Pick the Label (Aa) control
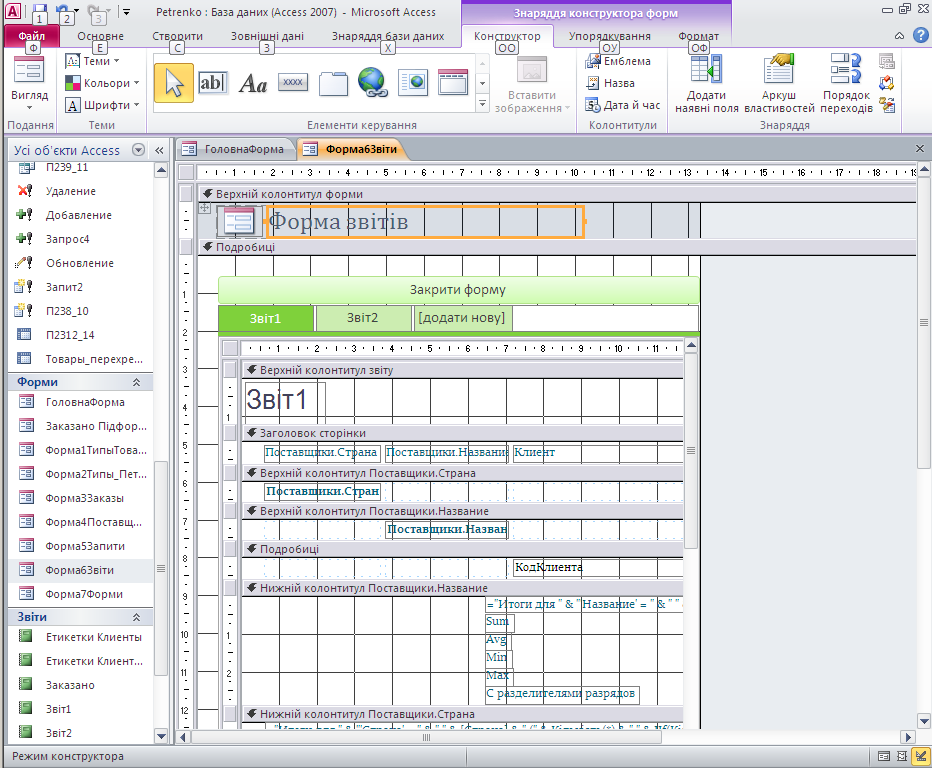932x768 pixels. click(x=253, y=83)
